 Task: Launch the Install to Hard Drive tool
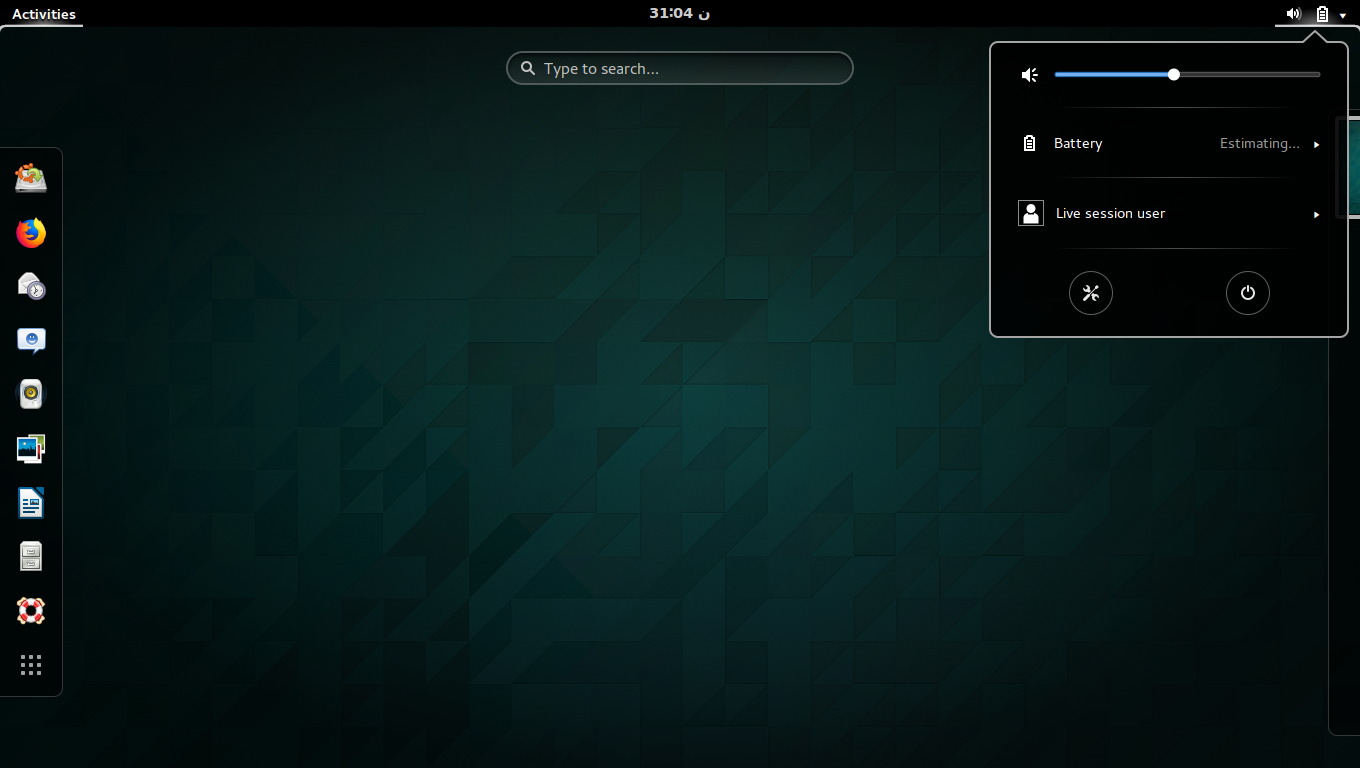[x=30, y=177]
